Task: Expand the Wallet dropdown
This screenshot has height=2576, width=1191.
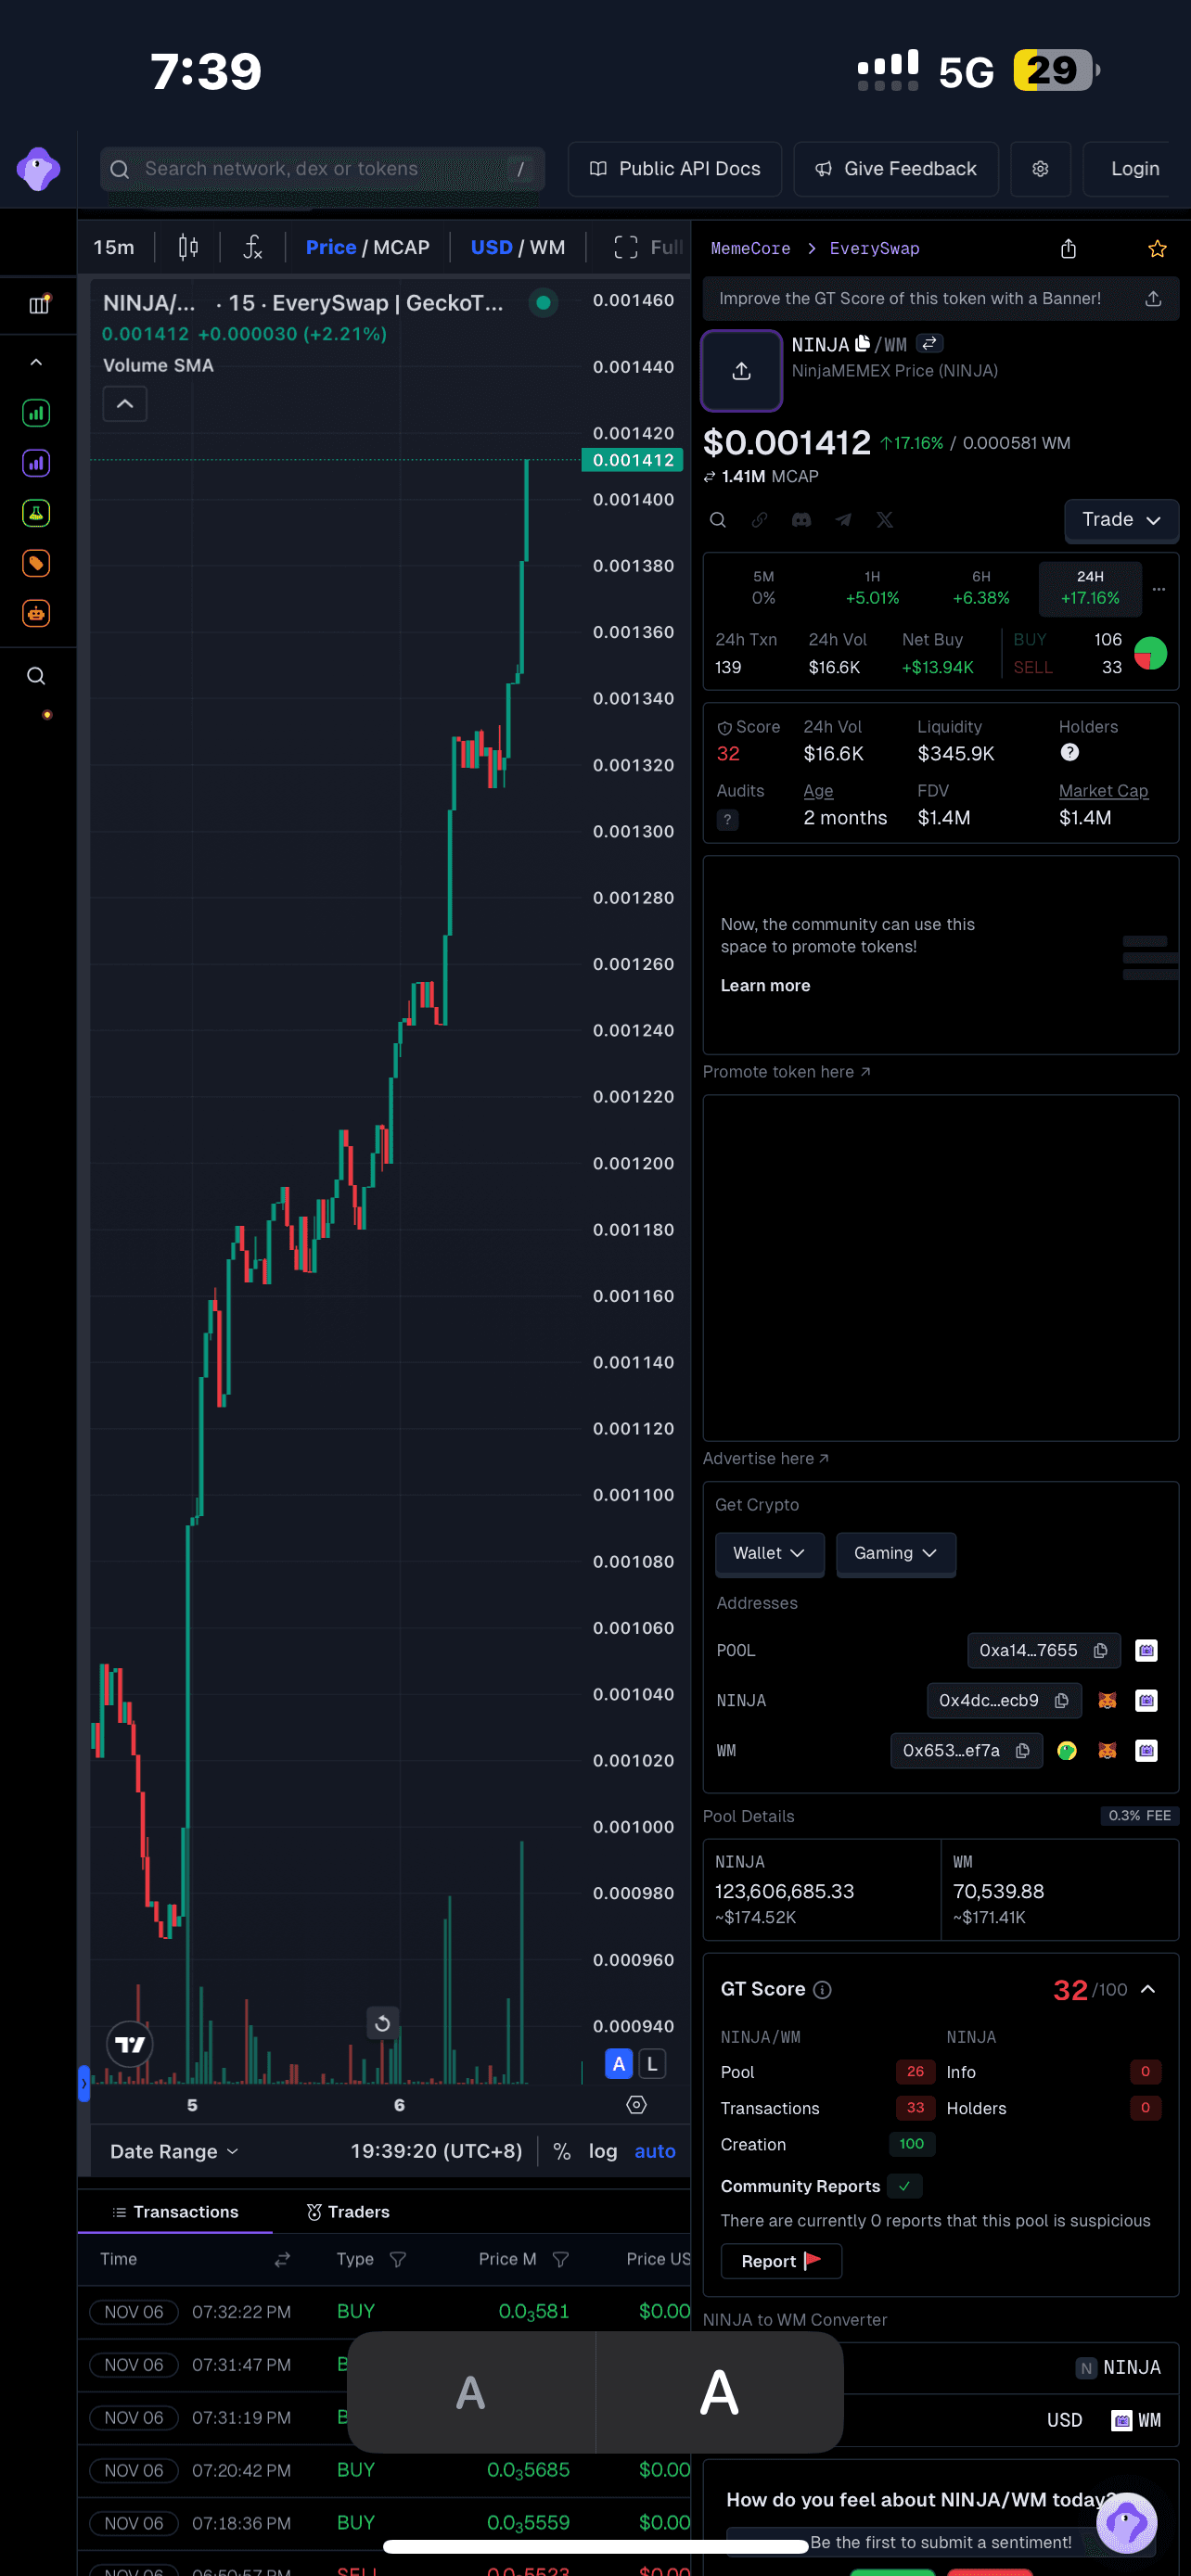Action: tap(768, 1553)
